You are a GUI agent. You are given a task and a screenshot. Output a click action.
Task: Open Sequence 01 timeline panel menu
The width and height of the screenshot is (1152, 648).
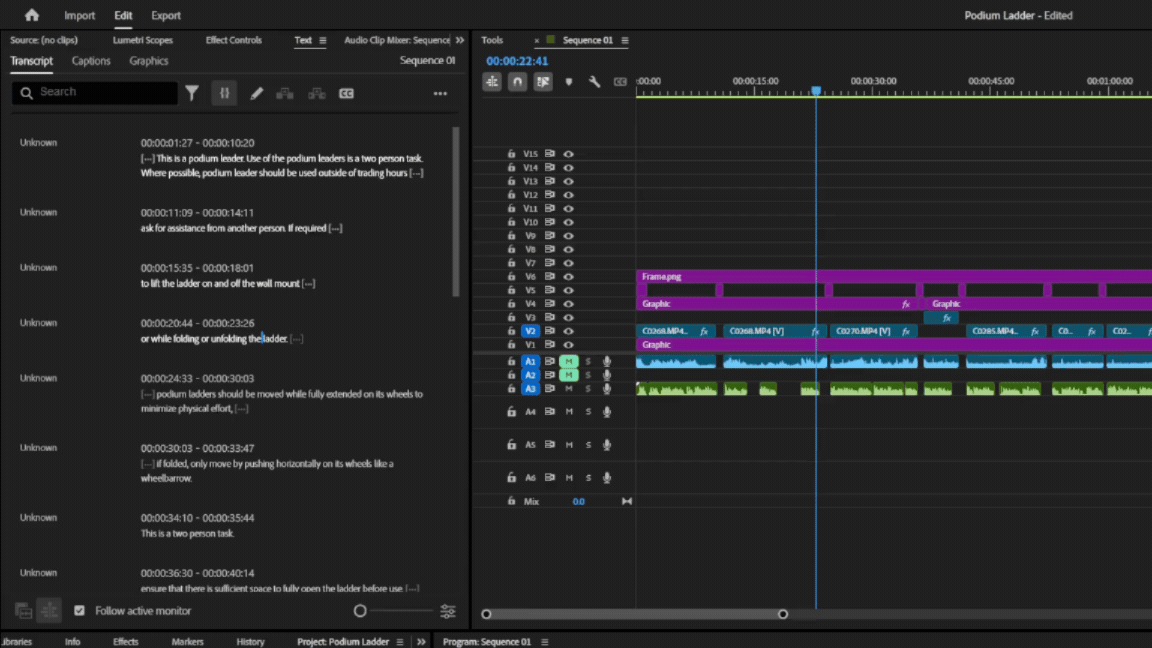[x=625, y=40]
